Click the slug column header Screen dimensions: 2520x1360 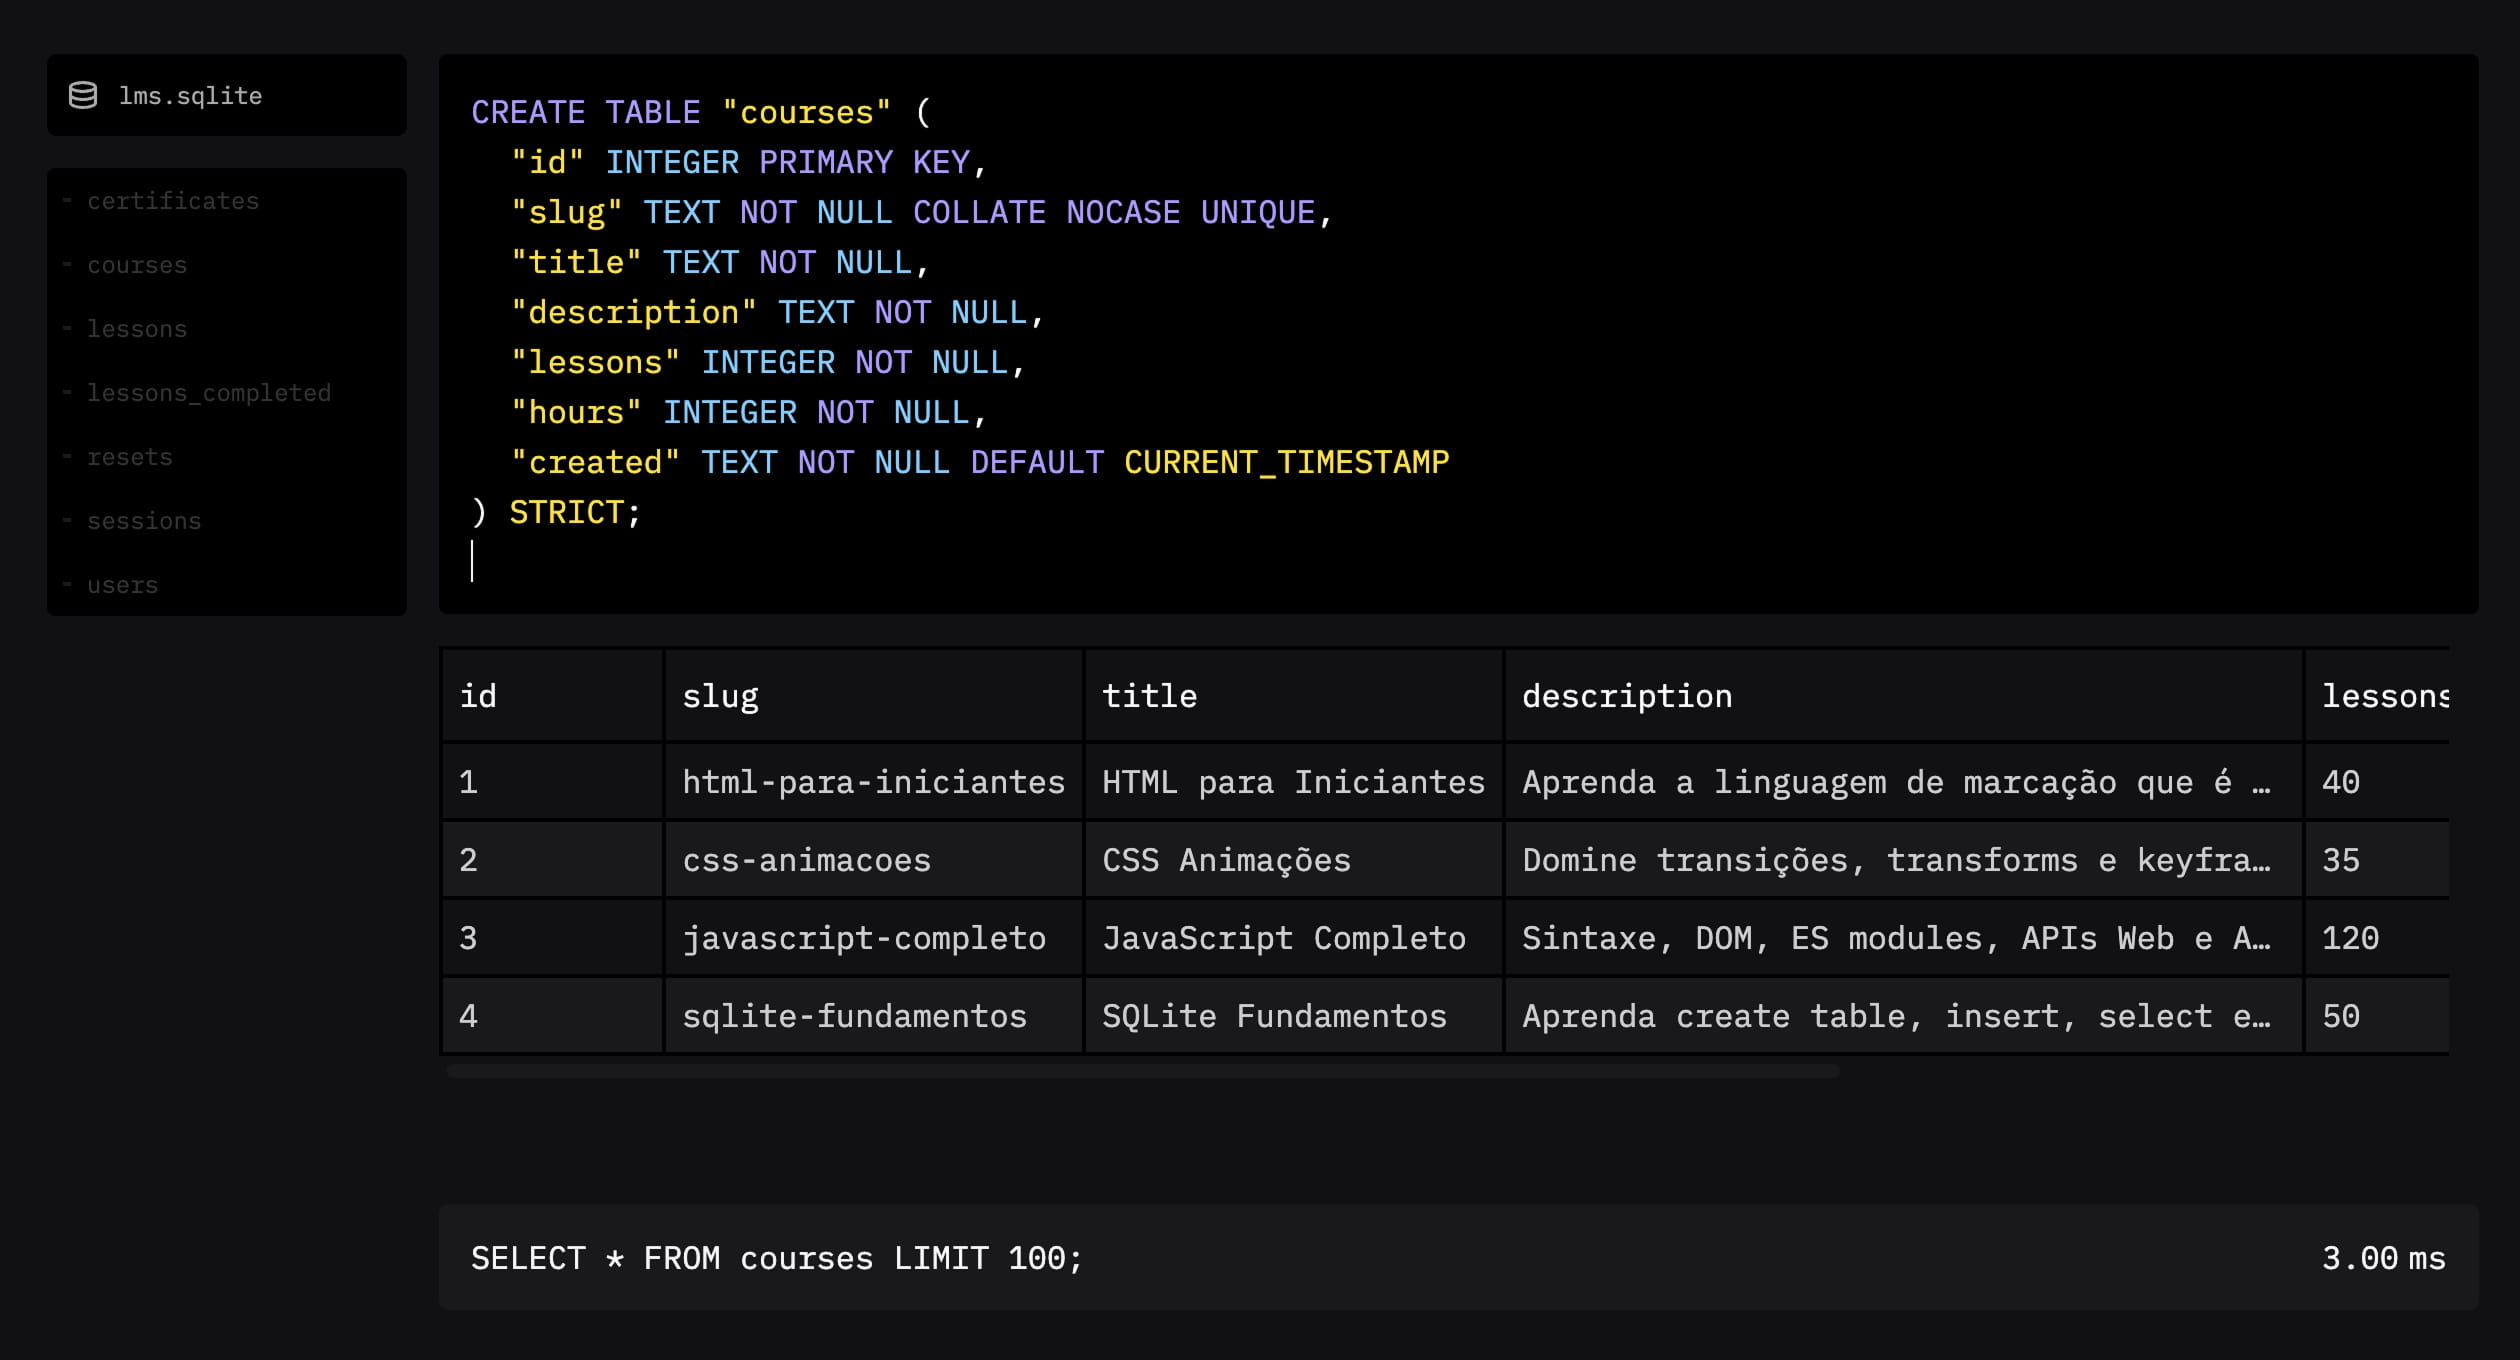(x=874, y=696)
